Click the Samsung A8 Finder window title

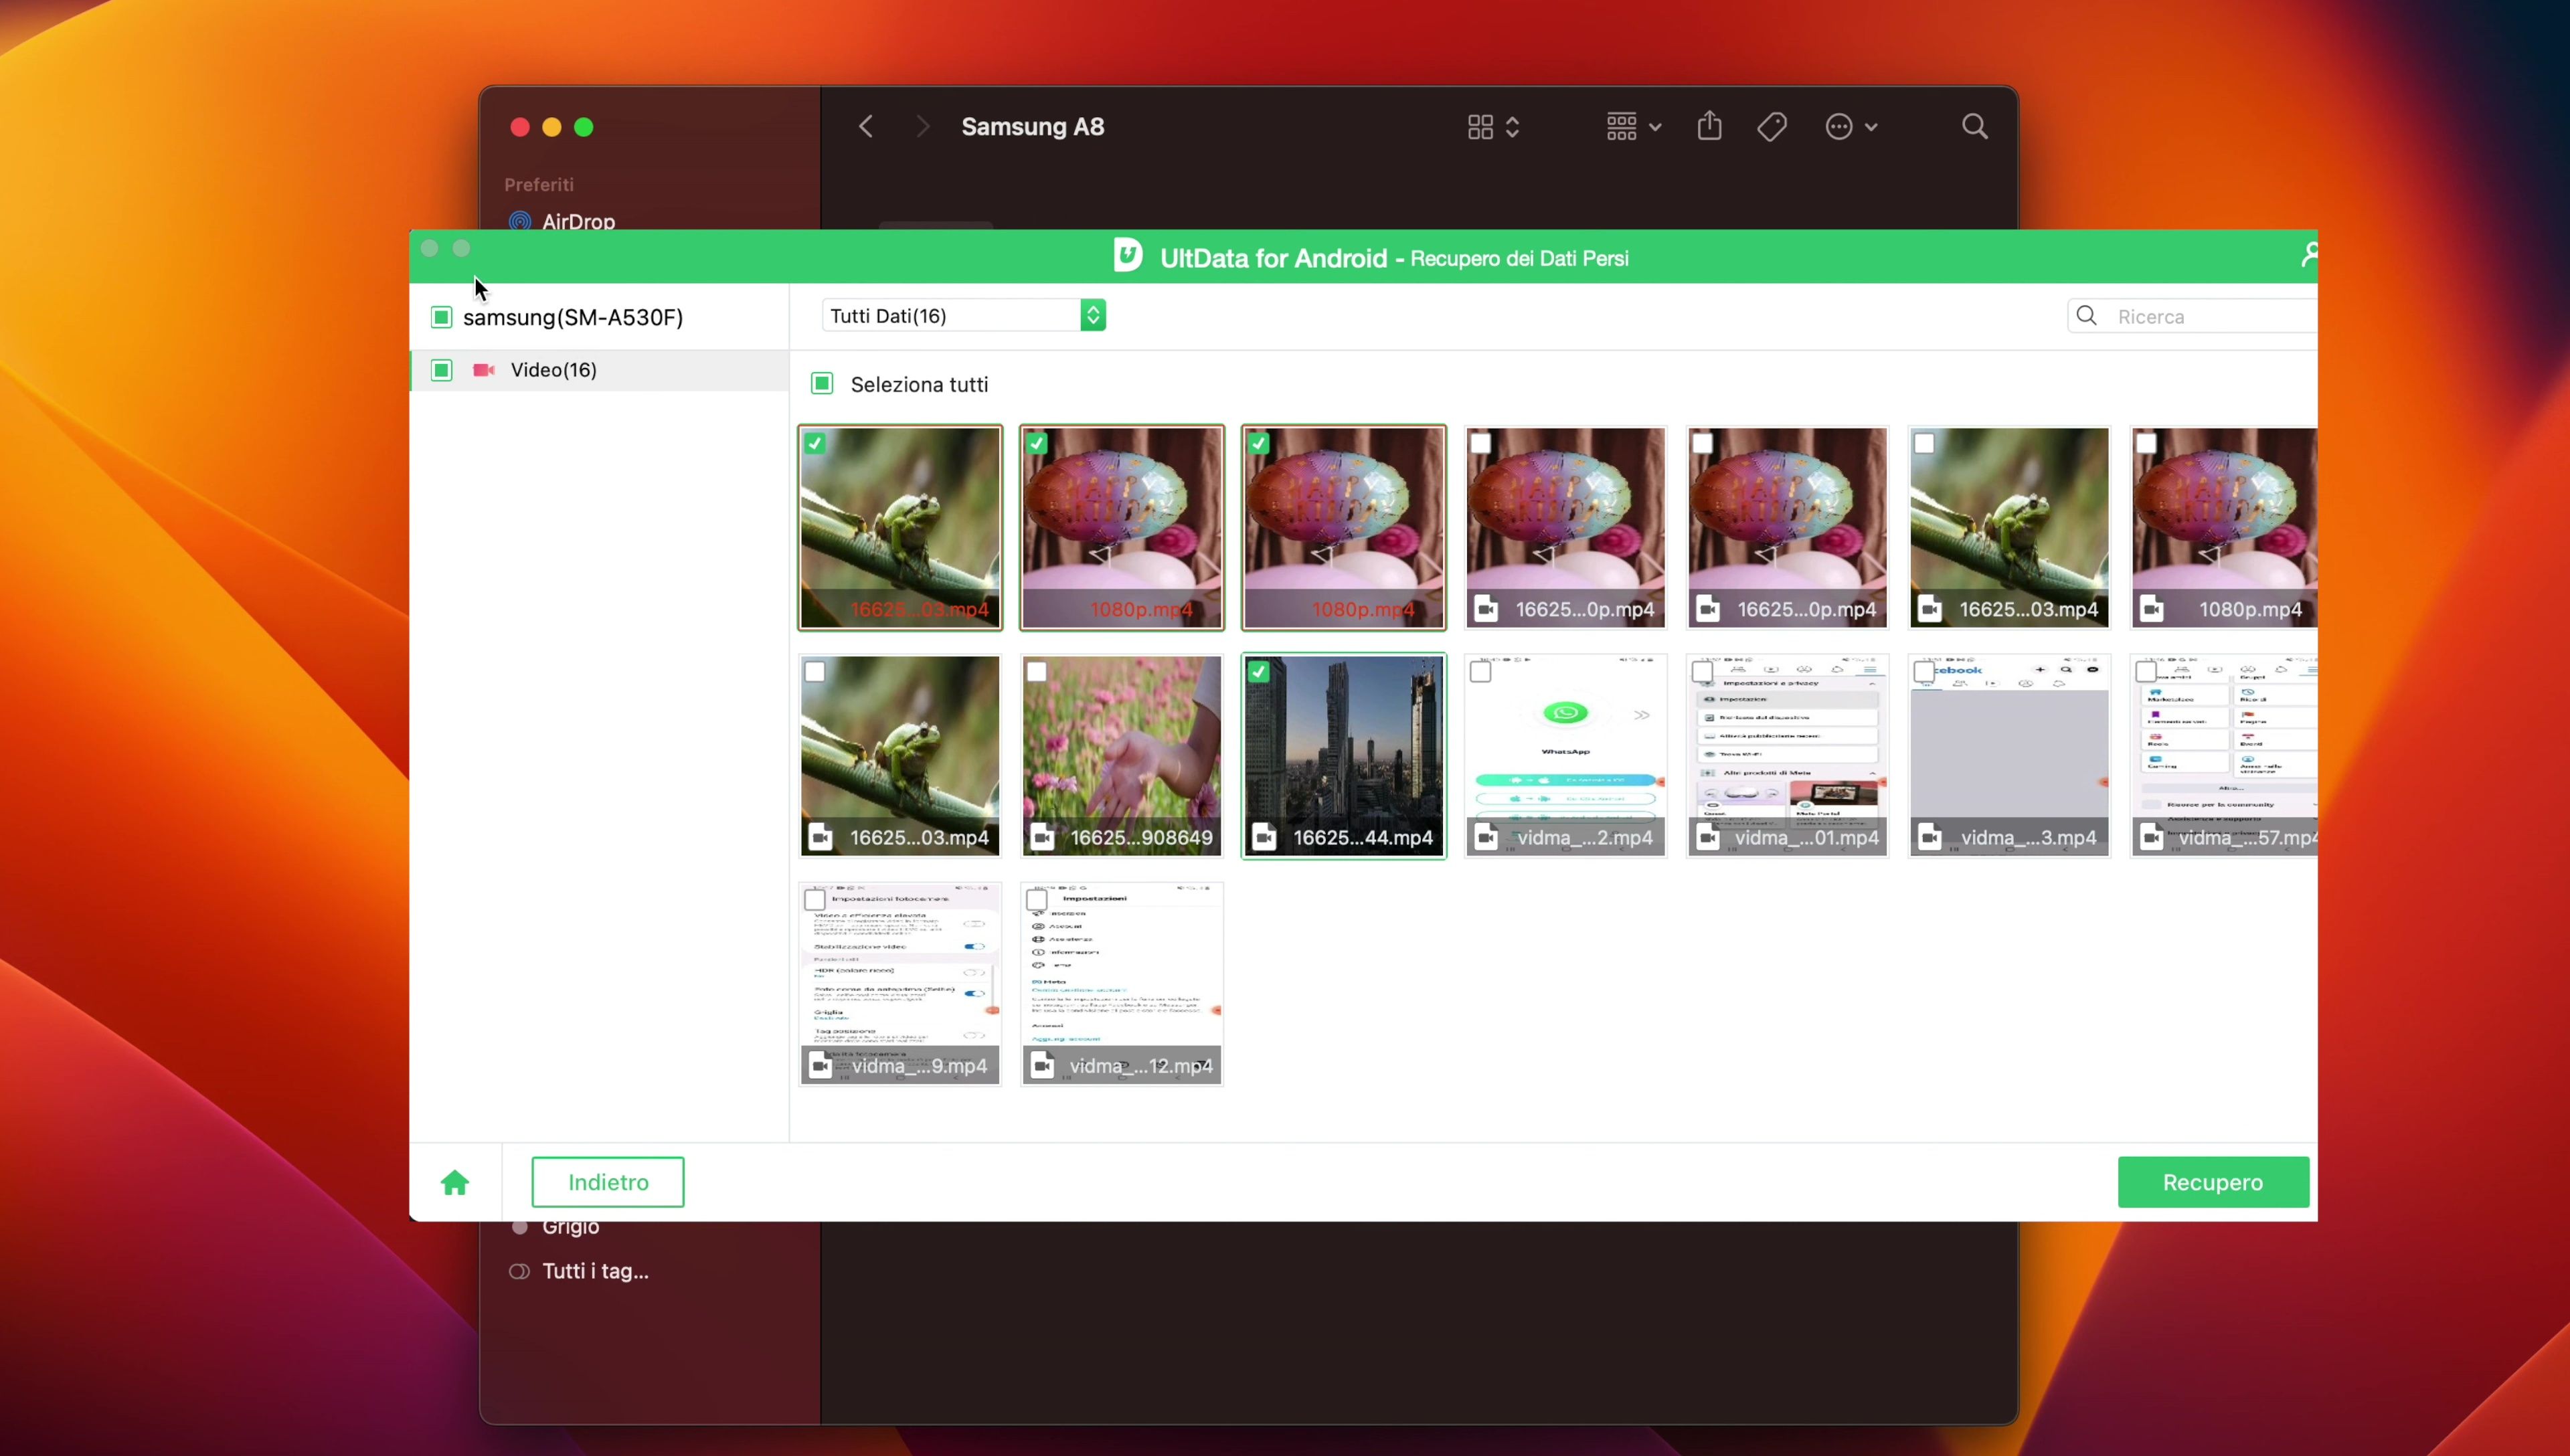(x=1033, y=127)
